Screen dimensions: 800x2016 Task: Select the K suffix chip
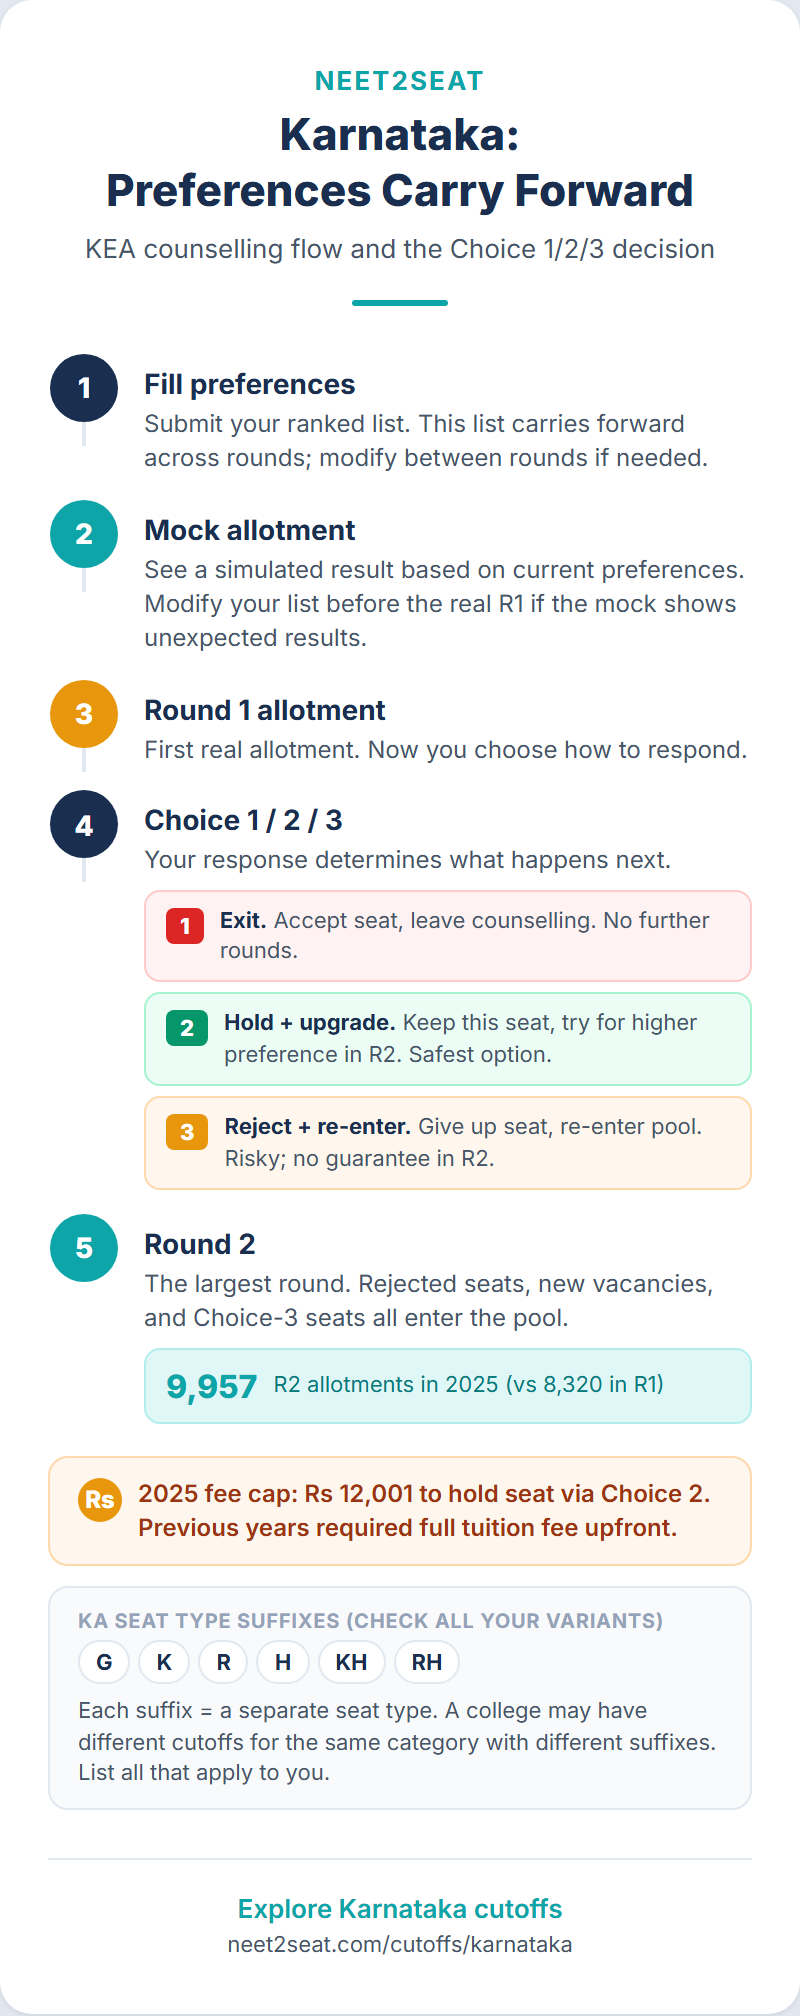tap(164, 1662)
